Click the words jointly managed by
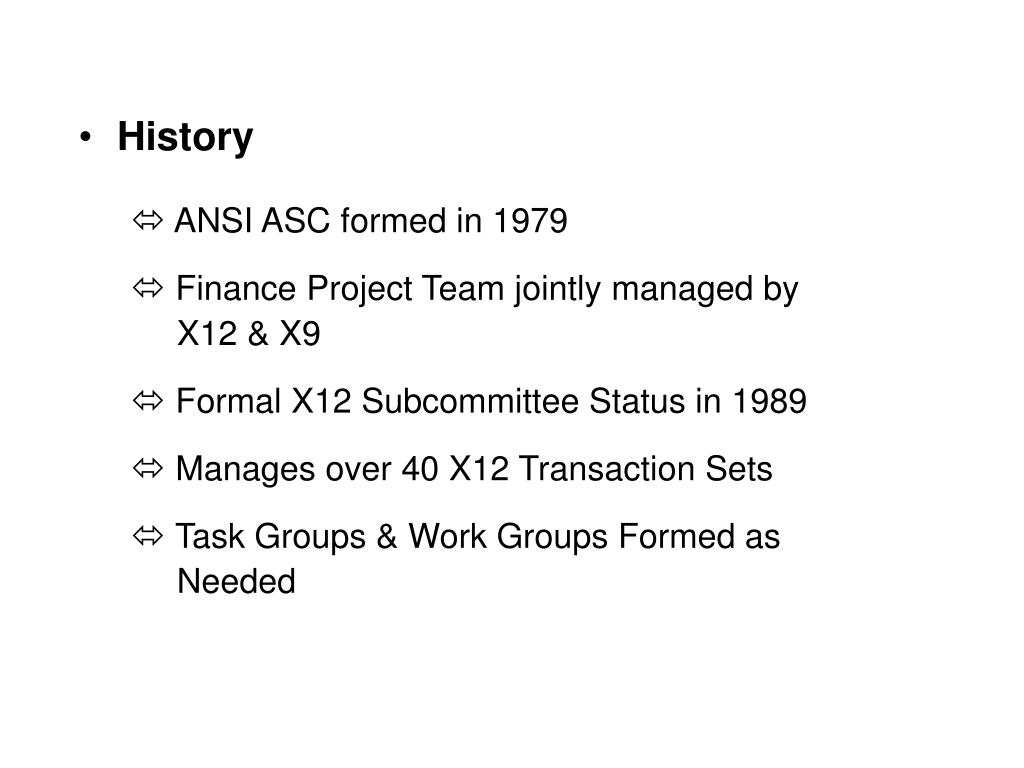Viewport: 1024px width, 768px height. 656,289
